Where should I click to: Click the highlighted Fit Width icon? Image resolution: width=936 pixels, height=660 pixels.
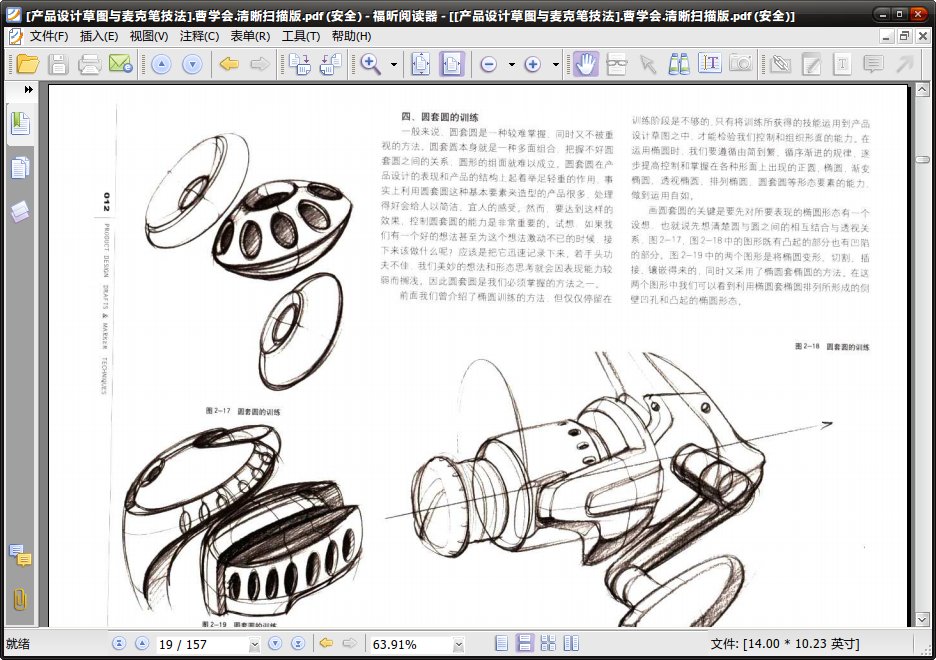click(452, 64)
